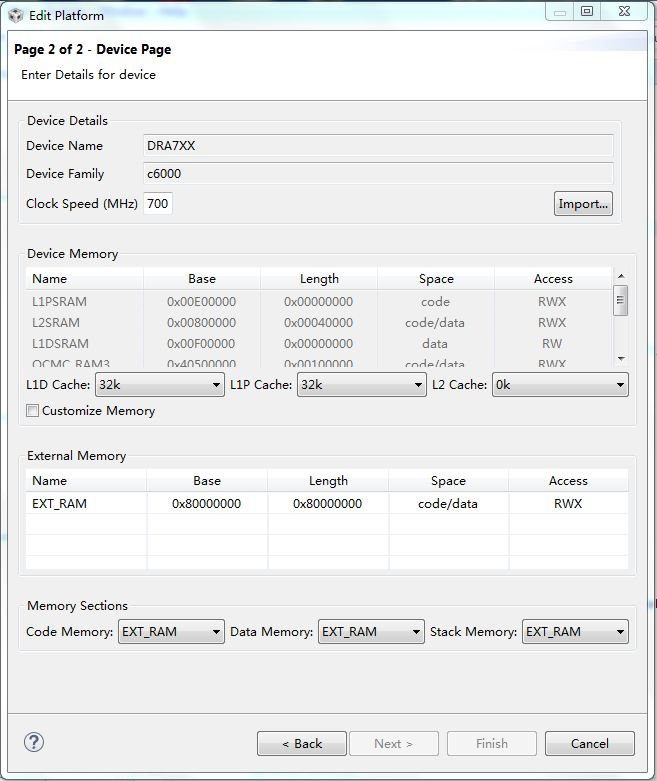The height and width of the screenshot is (781, 657).
Task: Click the disabled Finish button
Action: coord(492,743)
